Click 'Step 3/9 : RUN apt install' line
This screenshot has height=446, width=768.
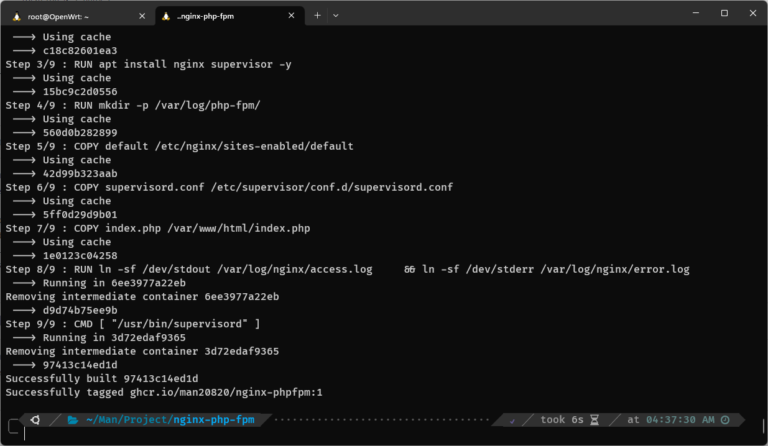click(x=148, y=64)
